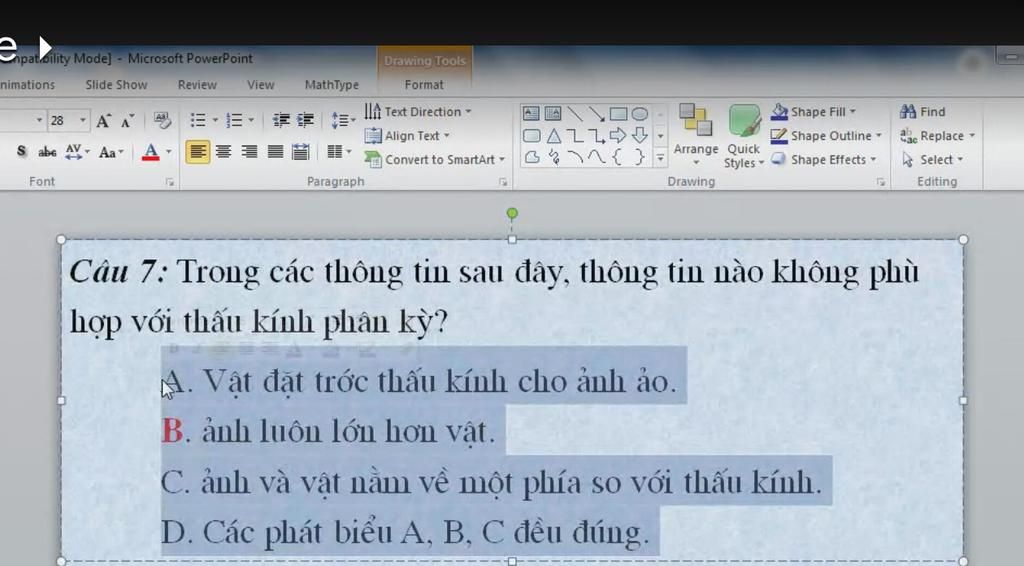Choose the straight Line shape

tap(575, 114)
